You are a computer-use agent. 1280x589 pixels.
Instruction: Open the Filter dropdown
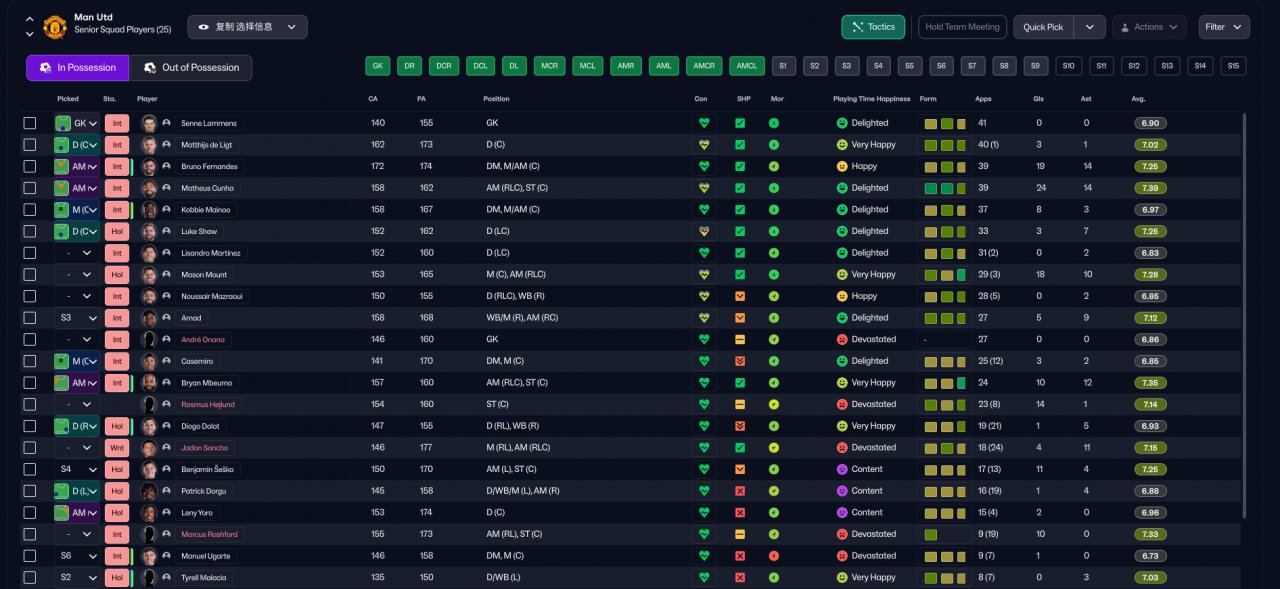click(x=1224, y=27)
